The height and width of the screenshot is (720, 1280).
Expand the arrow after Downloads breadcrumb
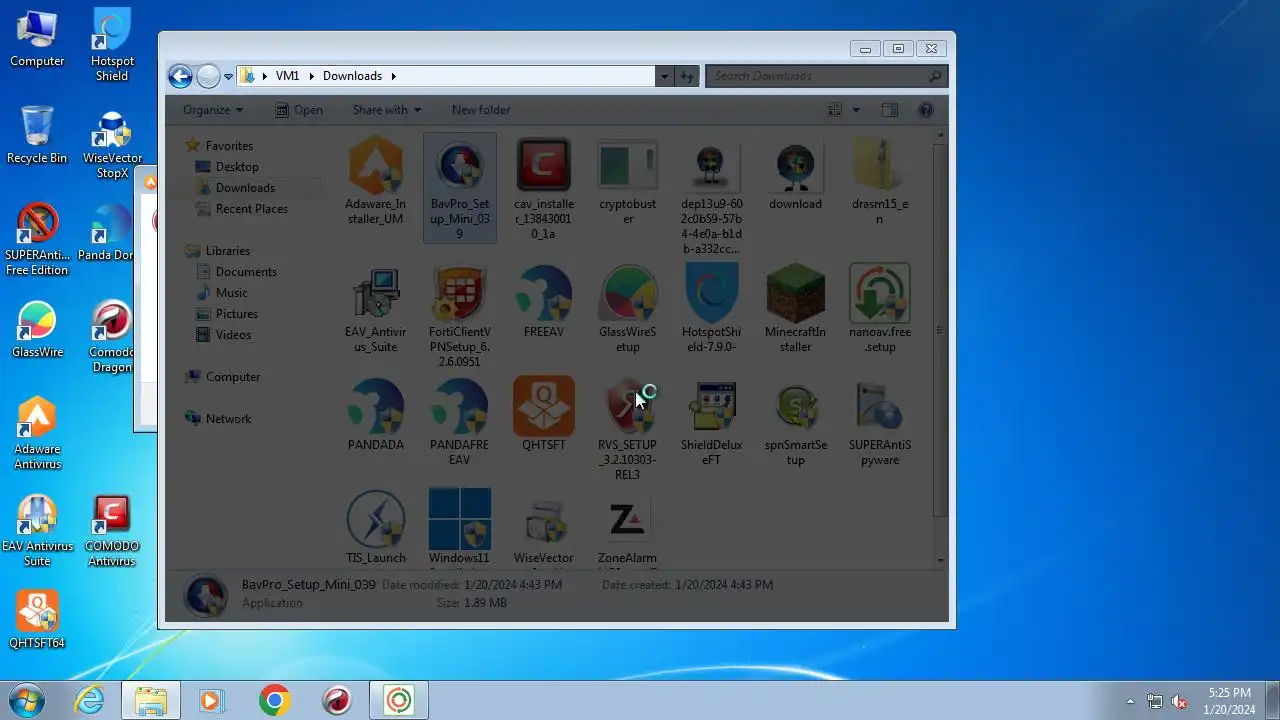coord(394,76)
